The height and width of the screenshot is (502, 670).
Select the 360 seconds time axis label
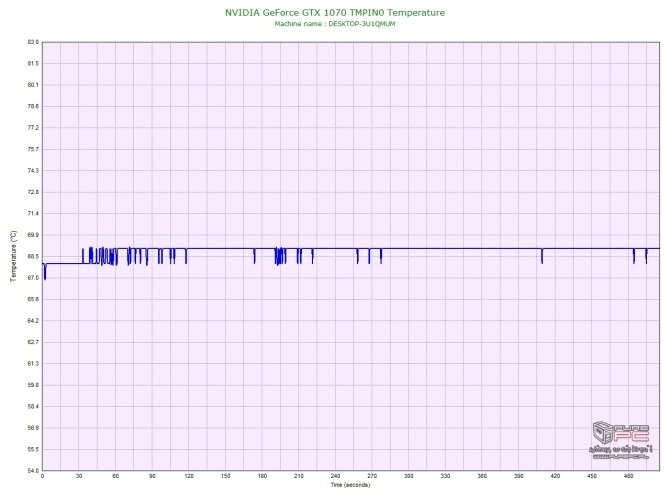(x=482, y=476)
